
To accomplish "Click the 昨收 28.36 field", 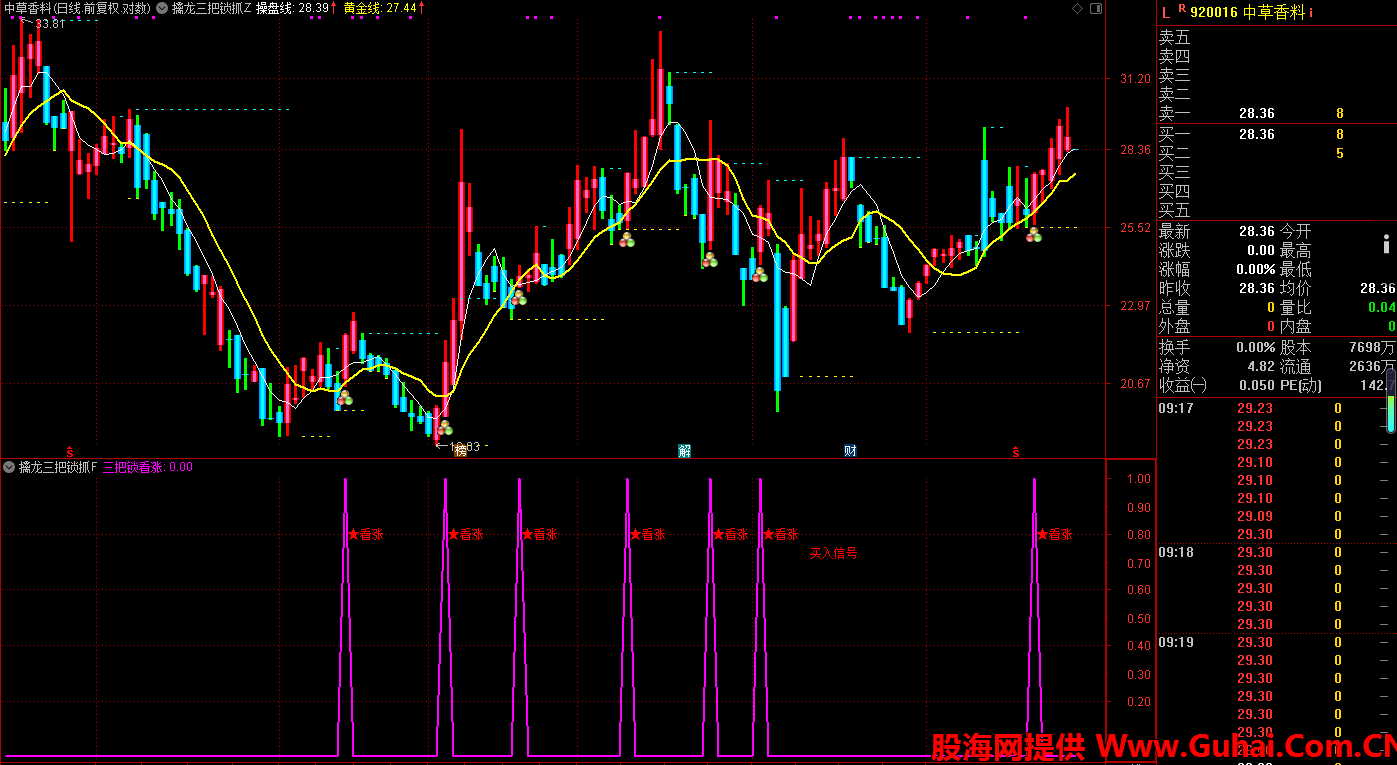I will click(1217, 288).
